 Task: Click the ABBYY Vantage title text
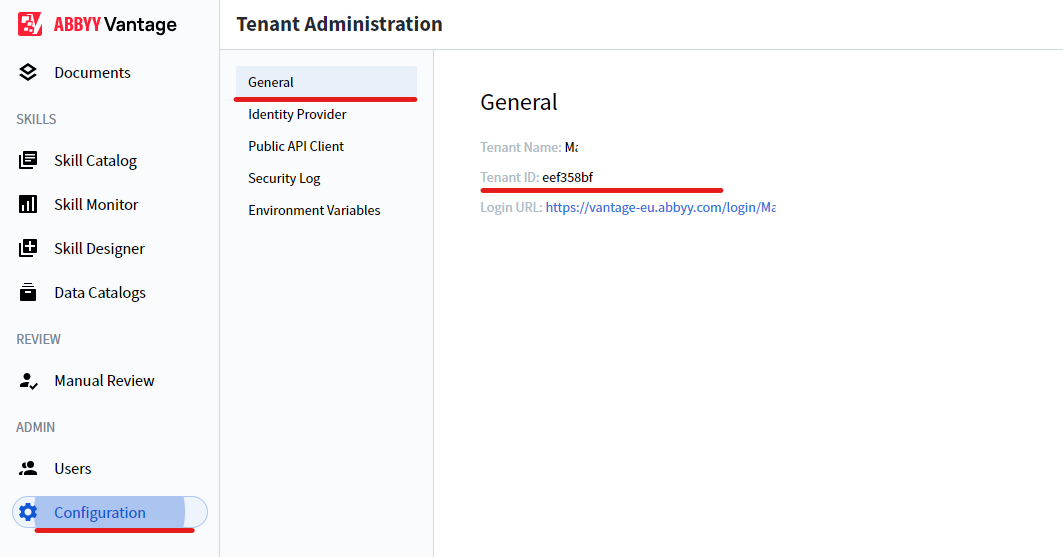[x=115, y=24]
